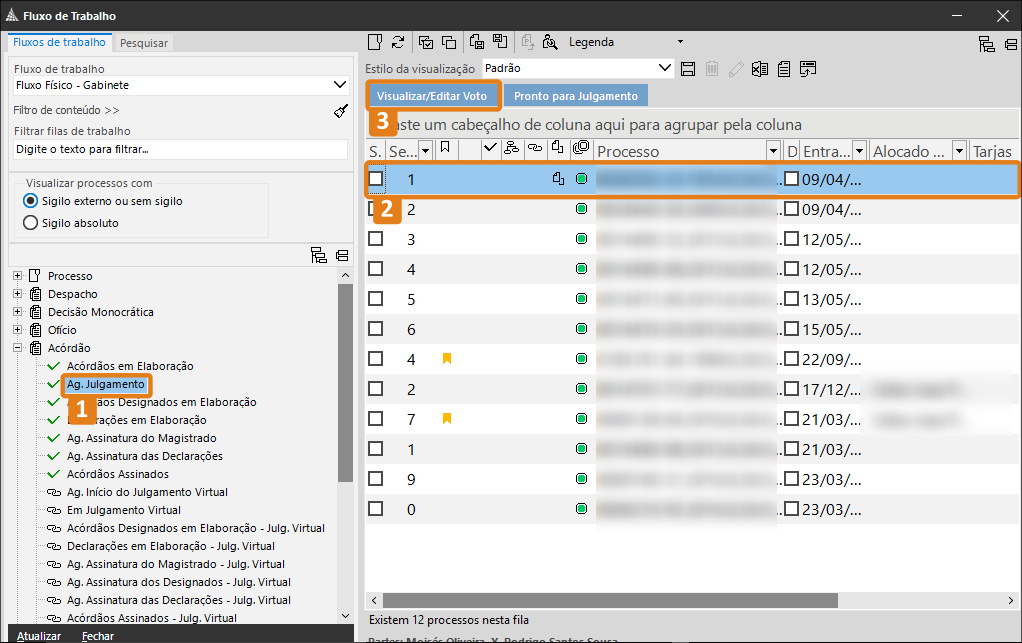The height and width of the screenshot is (643, 1022).
Task: Click Fechar in the bottom bar
Action: click(98, 636)
